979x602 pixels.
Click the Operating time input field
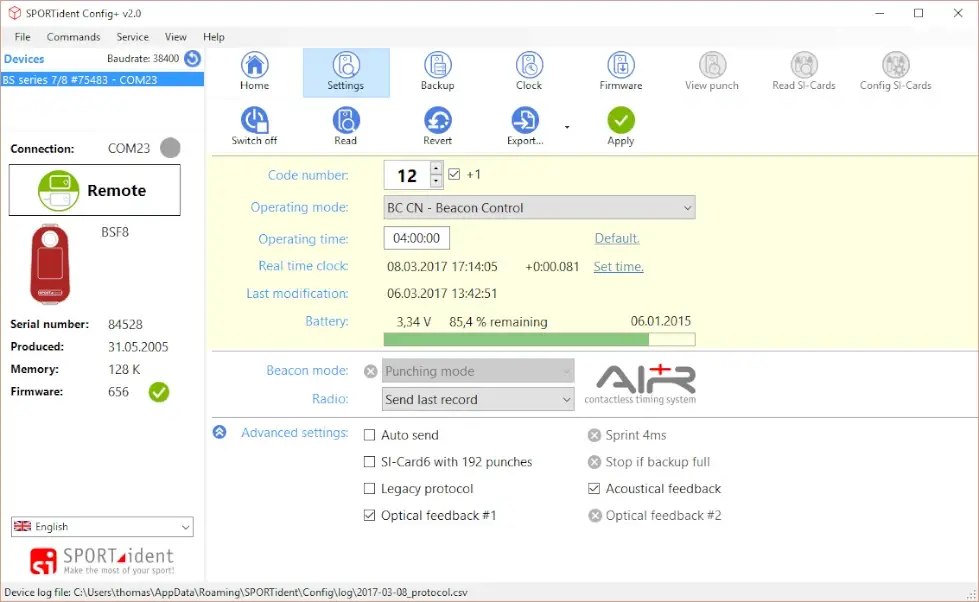[417, 239]
